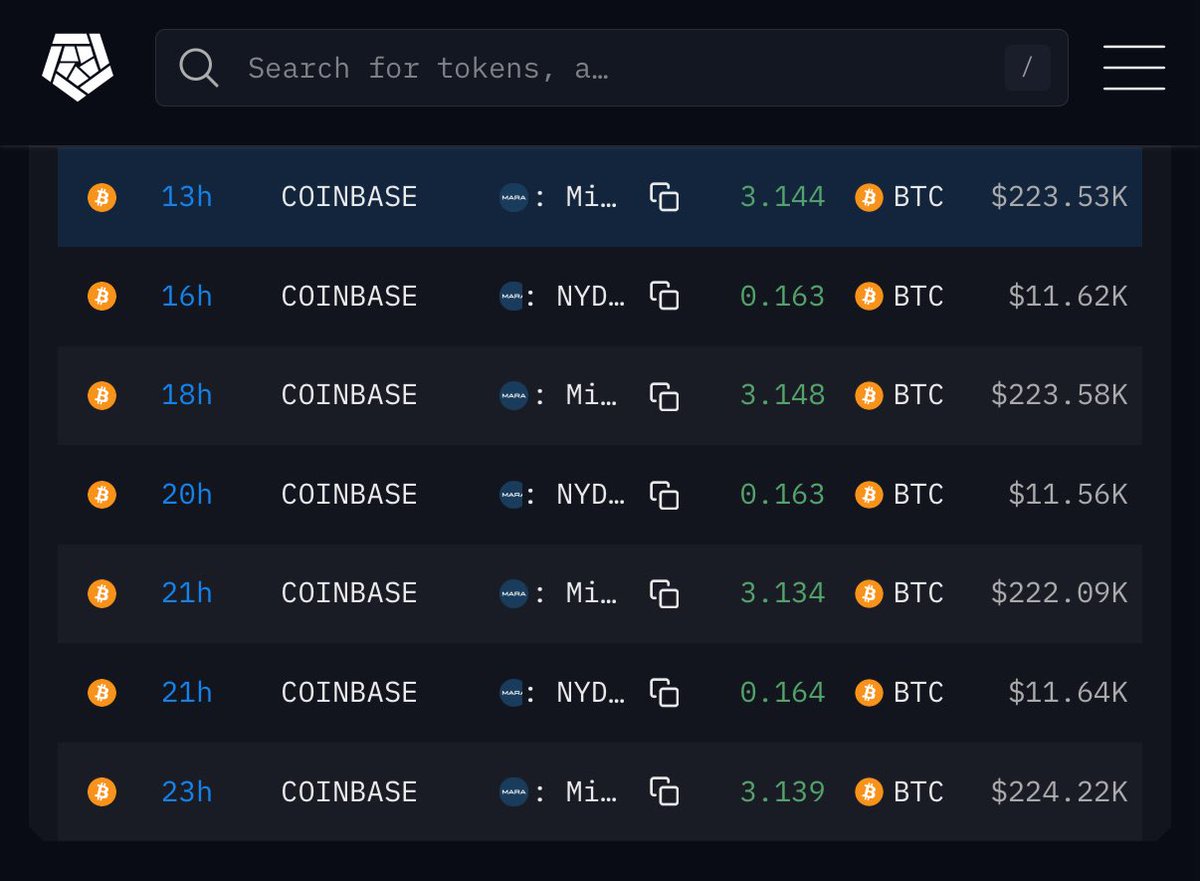Copy address in the 23h row

point(664,792)
